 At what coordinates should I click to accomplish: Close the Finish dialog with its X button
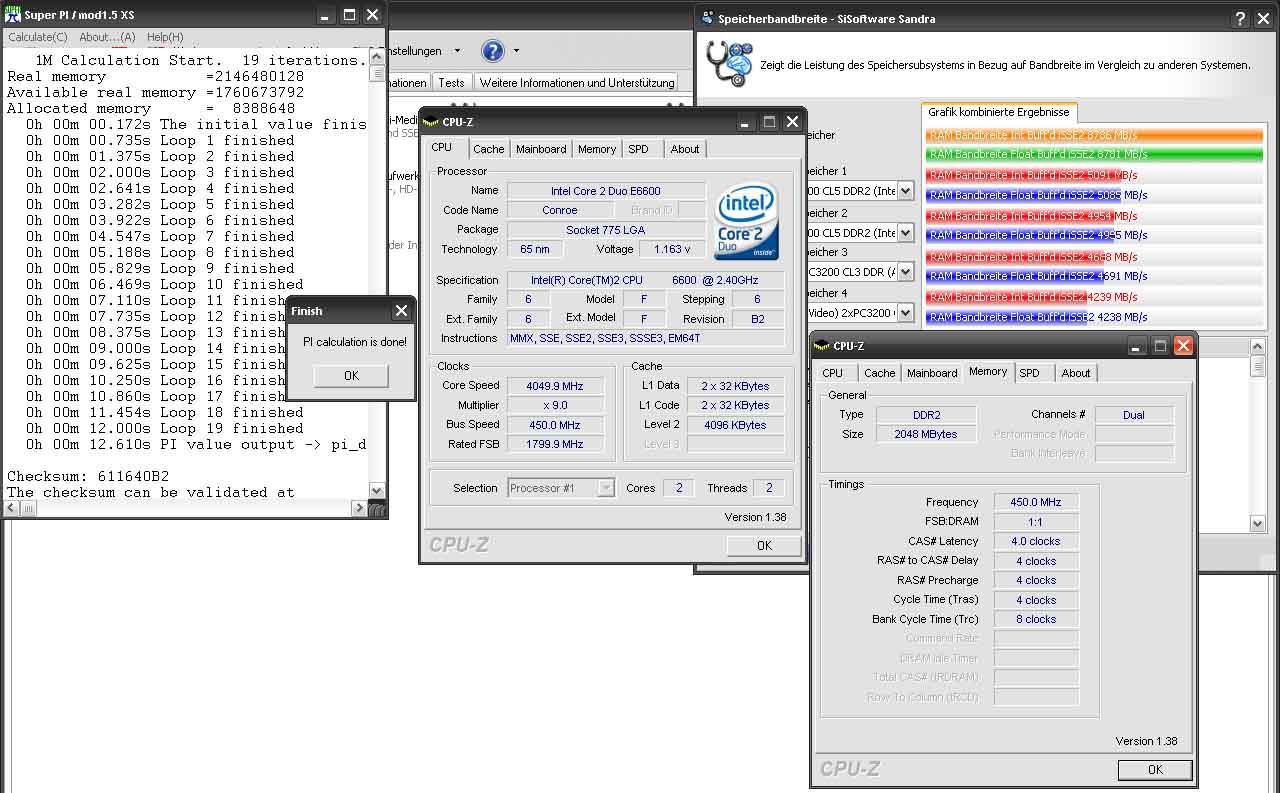point(401,311)
